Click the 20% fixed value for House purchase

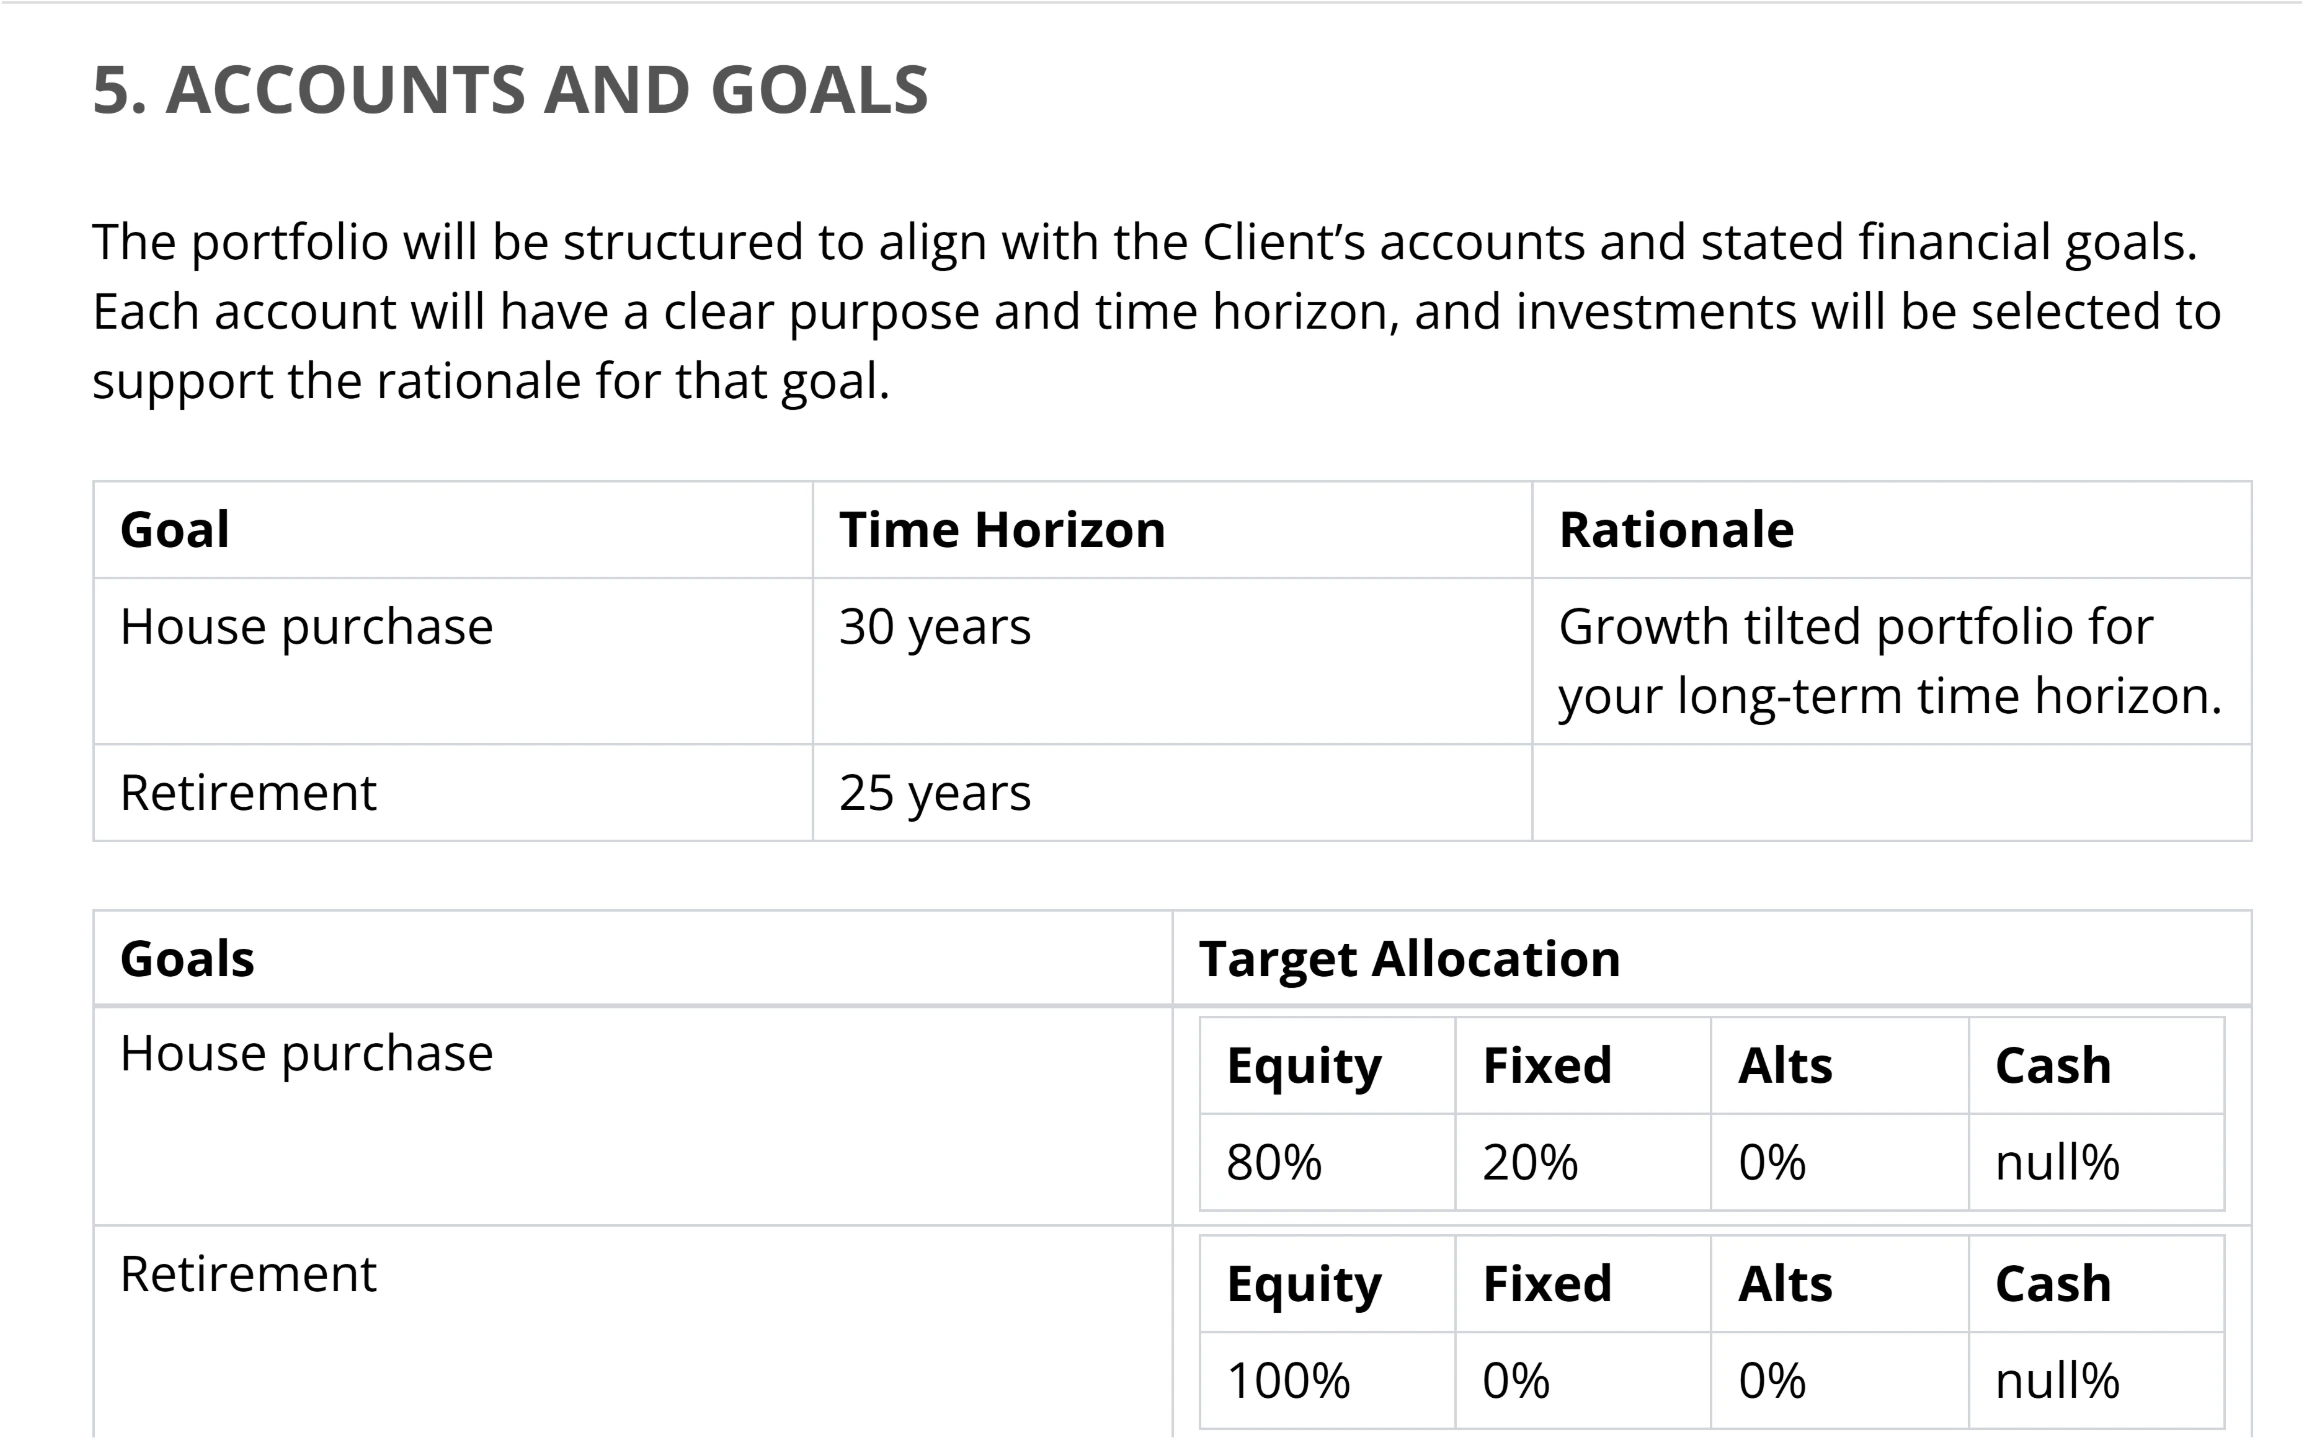click(1530, 1162)
